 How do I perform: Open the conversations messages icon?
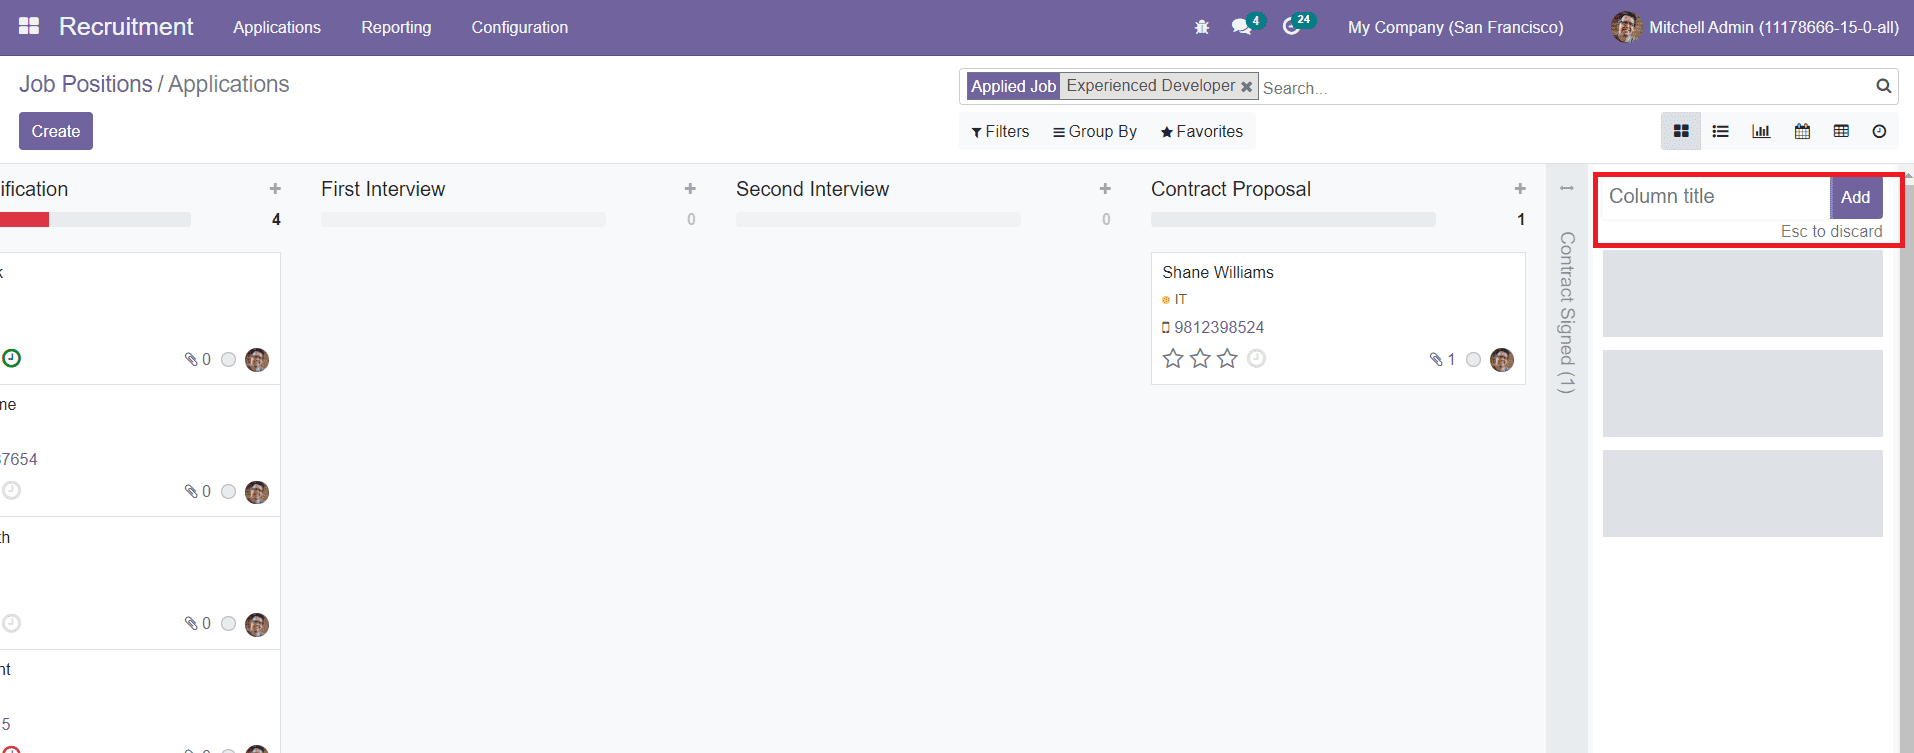click(1242, 27)
